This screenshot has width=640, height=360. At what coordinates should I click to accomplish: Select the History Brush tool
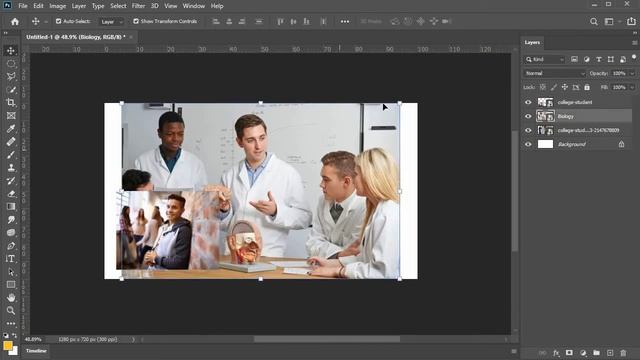point(11,181)
